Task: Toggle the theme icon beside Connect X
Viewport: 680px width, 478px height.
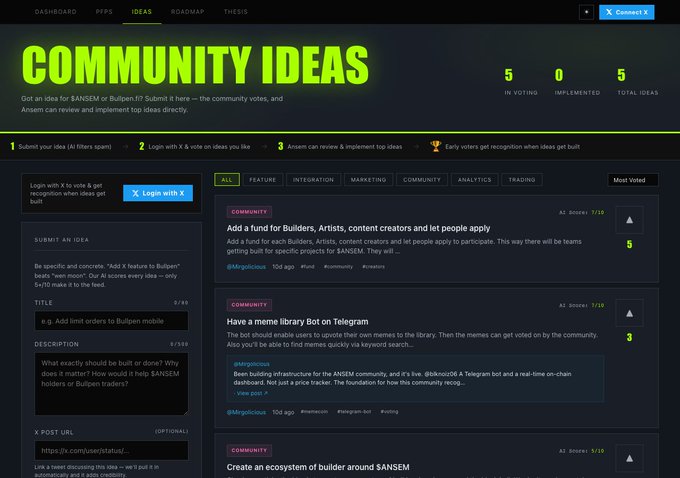Action: coord(586,12)
